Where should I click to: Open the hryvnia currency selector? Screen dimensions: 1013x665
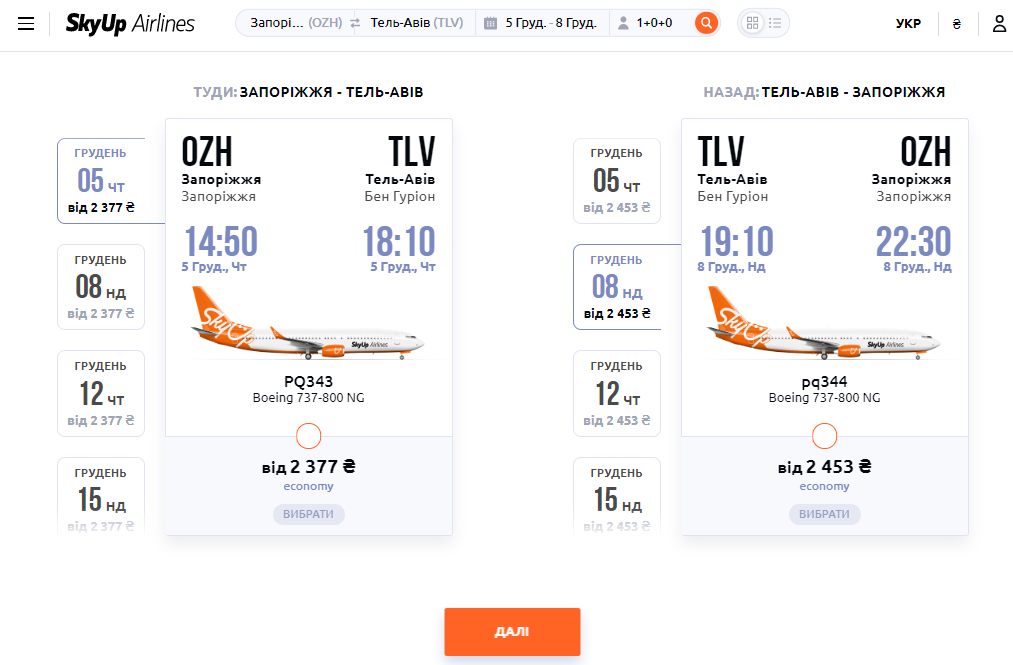point(957,24)
